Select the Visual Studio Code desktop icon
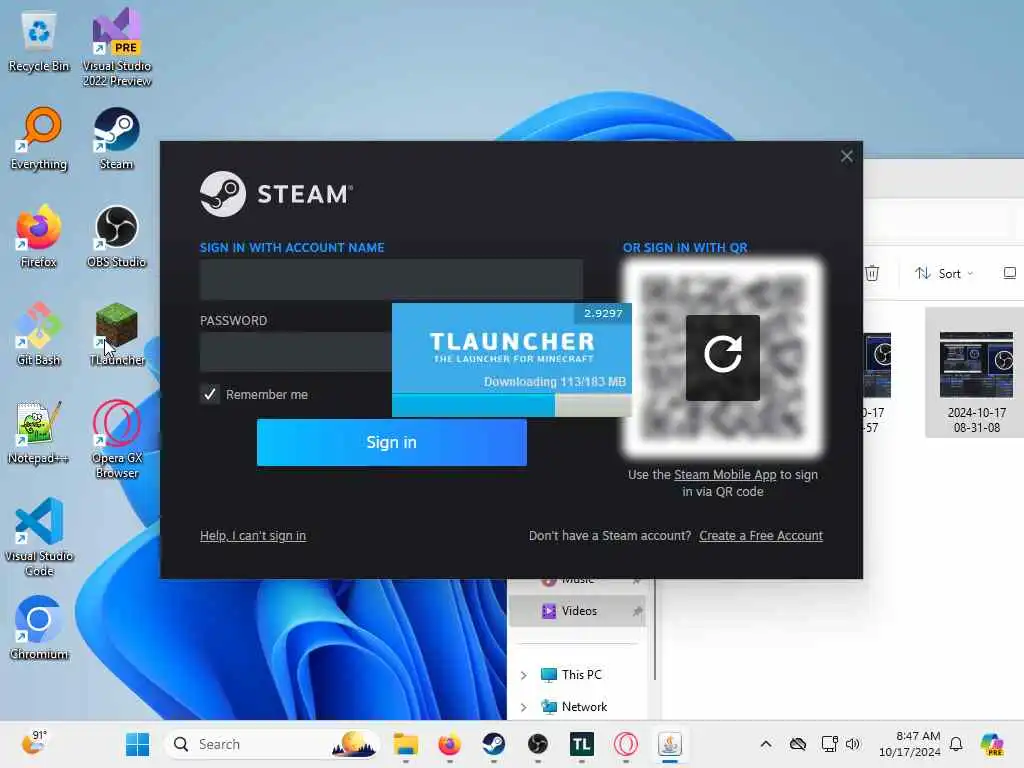Screen dimensions: 1024x768 (x=39, y=537)
